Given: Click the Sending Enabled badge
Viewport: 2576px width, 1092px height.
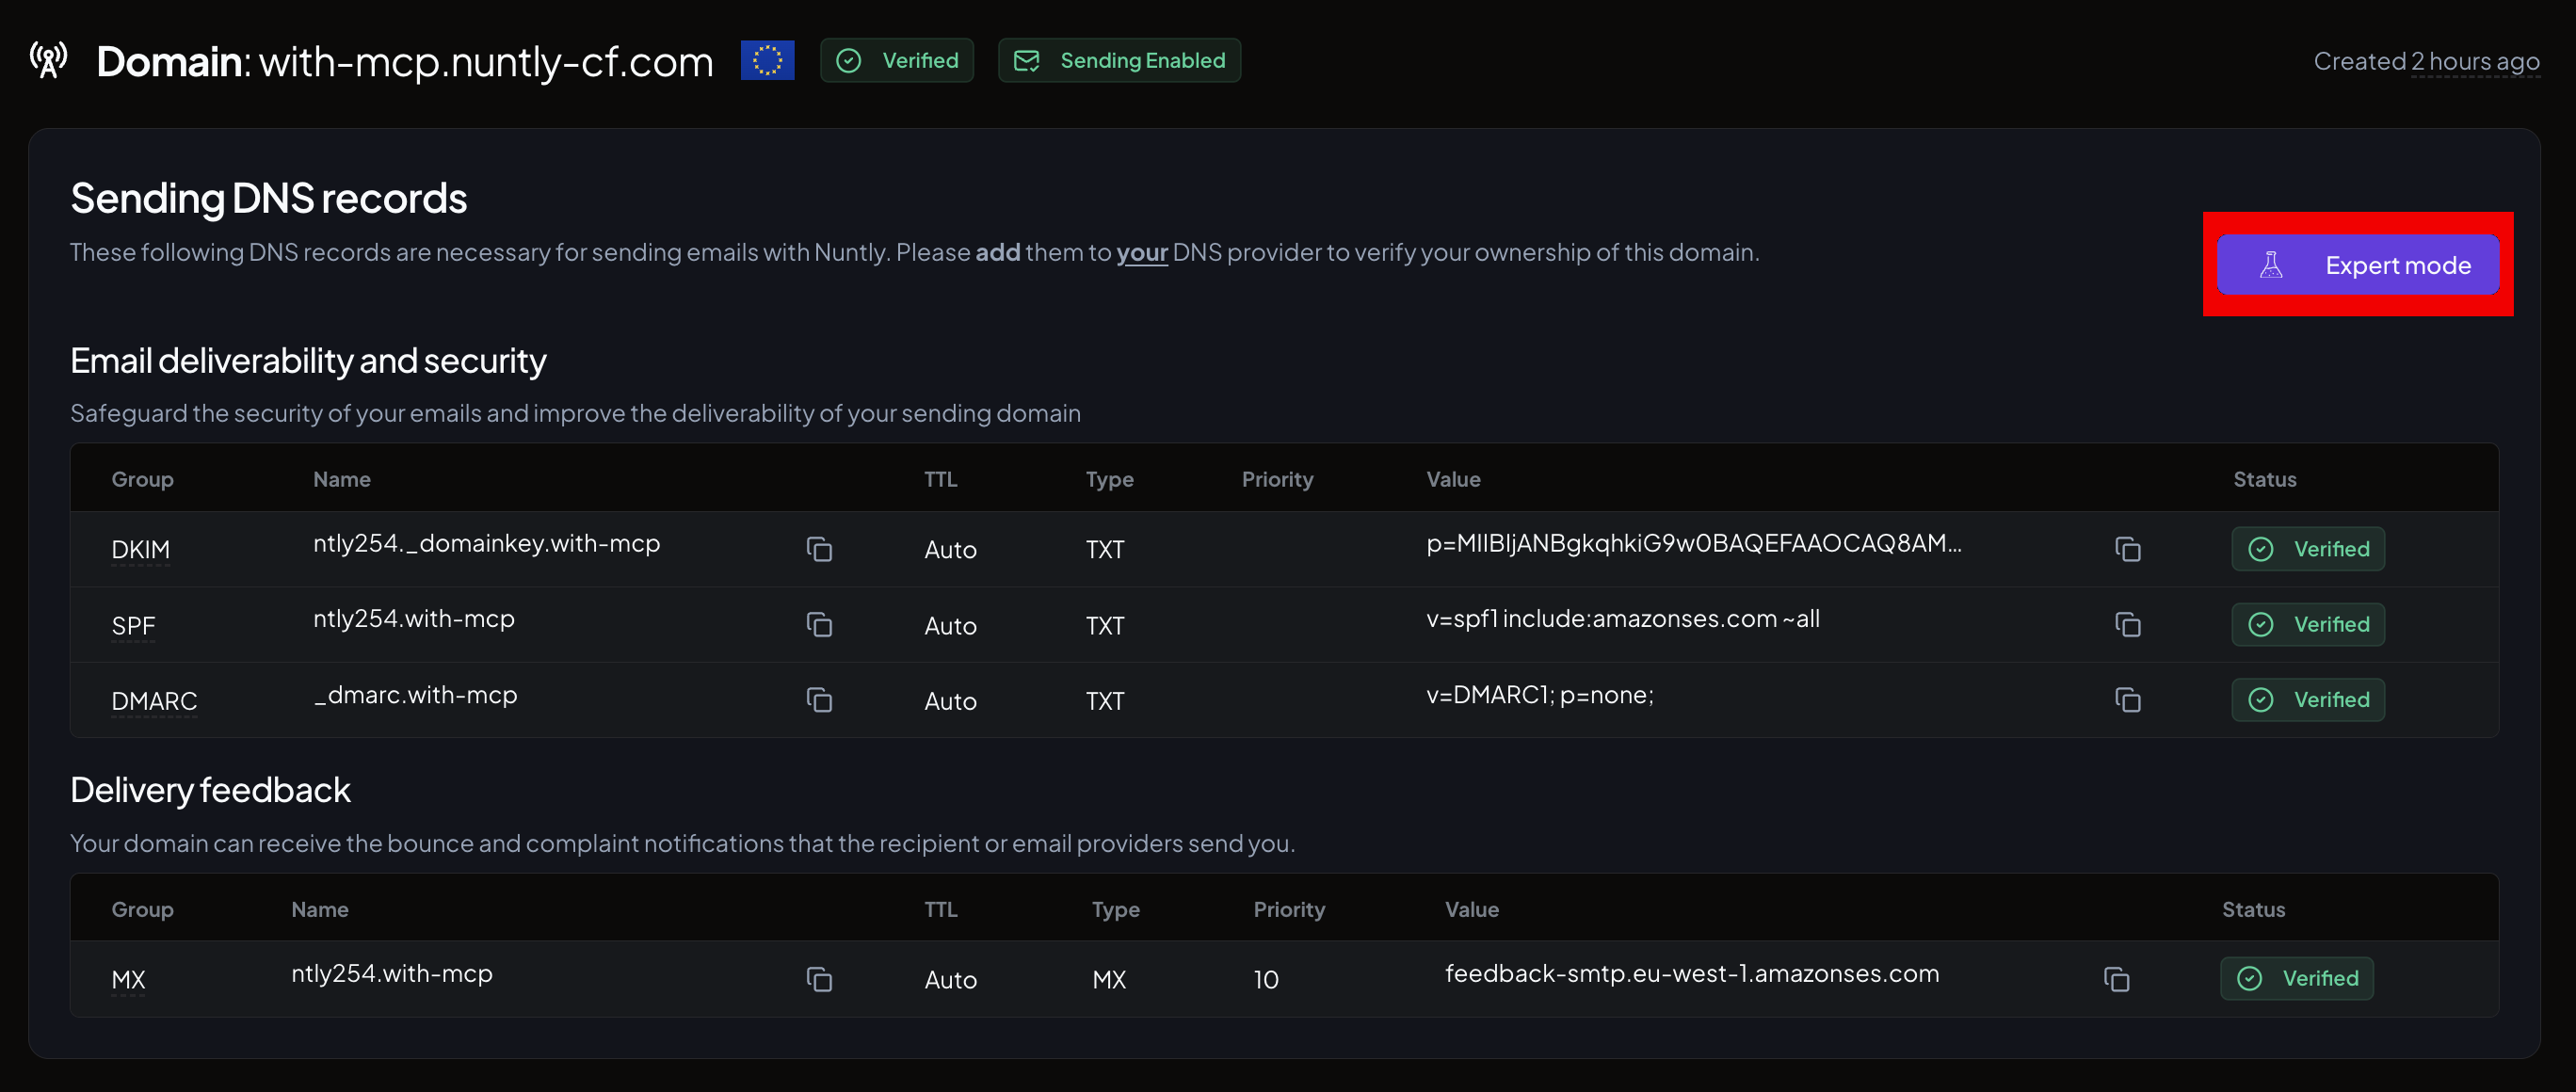Looking at the screenshot, I should (x=1119, y=60).
